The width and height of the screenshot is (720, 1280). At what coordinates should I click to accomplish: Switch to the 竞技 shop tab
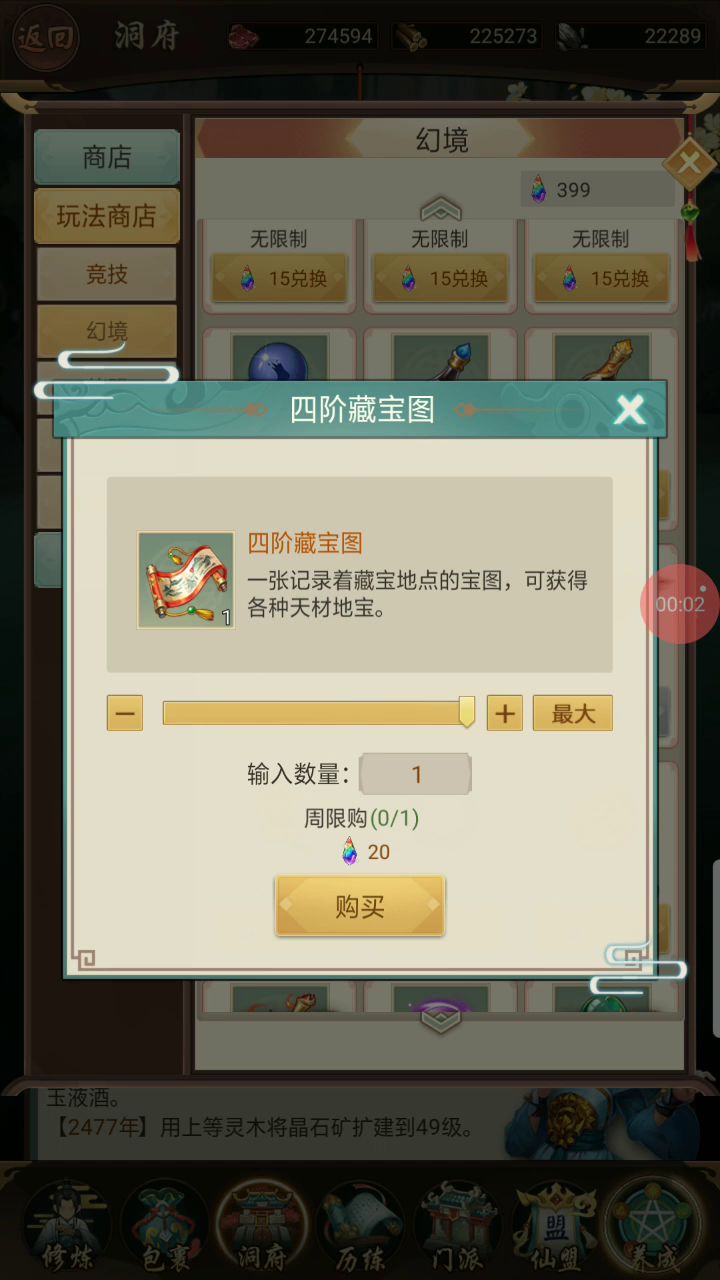[x=106, y=274]
